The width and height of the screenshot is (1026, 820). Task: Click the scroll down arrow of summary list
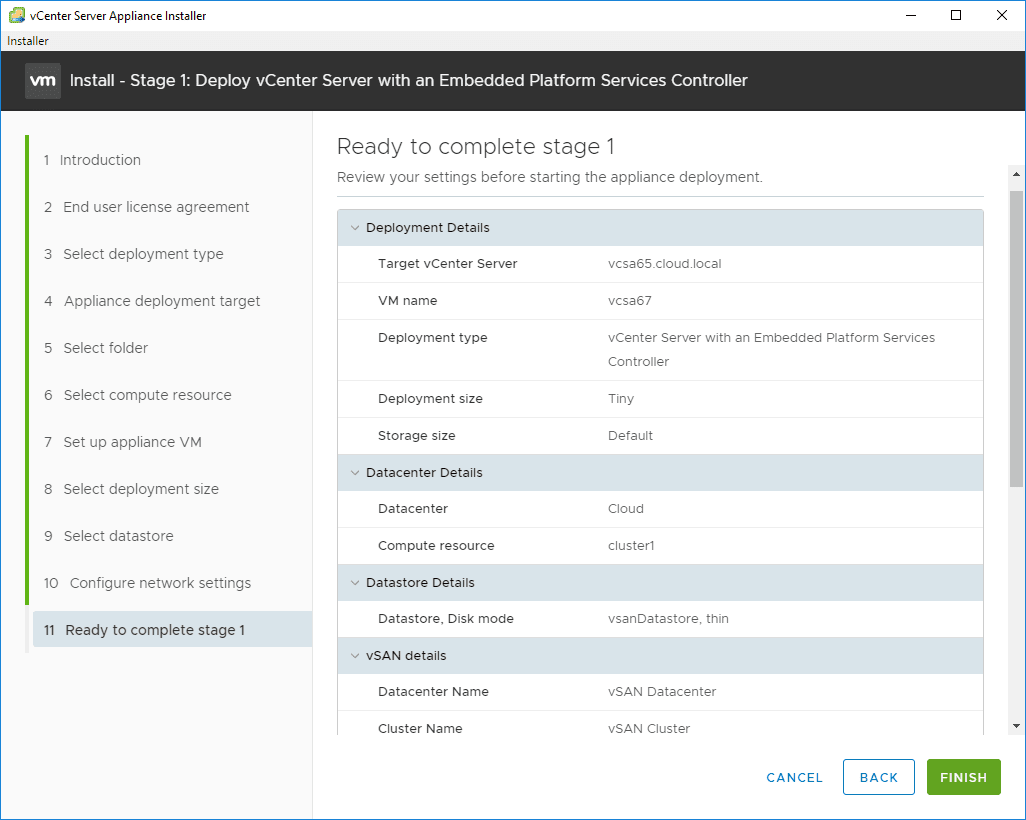1016,725
